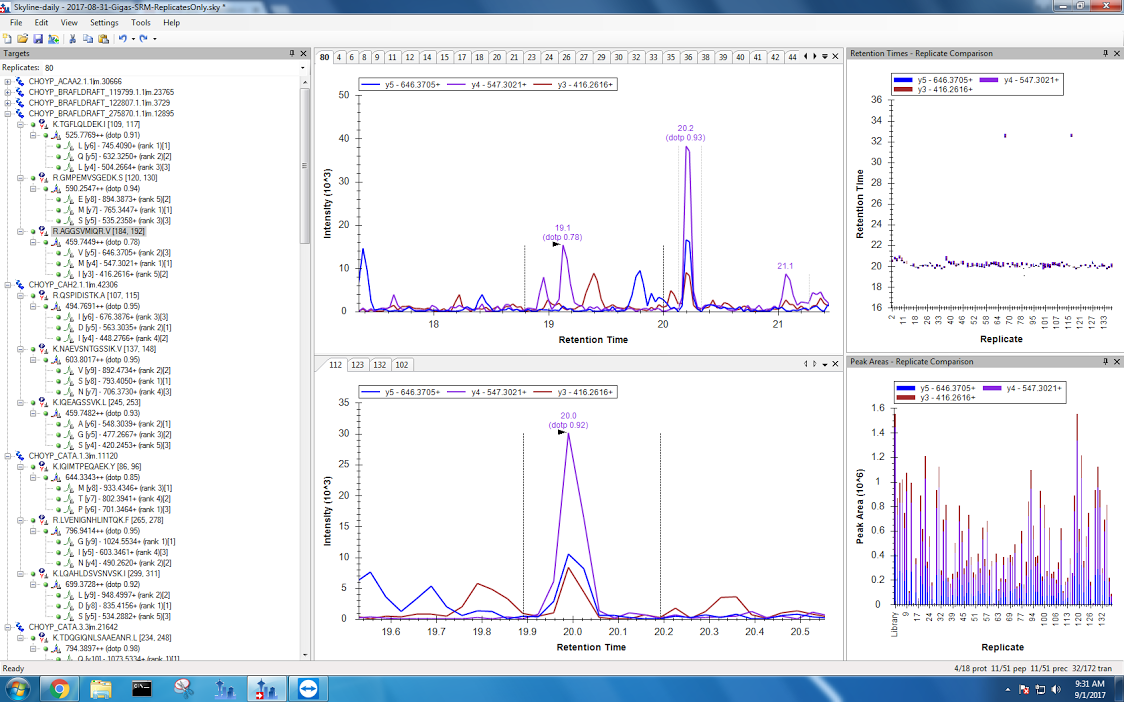Screen dimensions: 1124x702
Task: Click the Undo arrow icon
Action: point(122,38)
